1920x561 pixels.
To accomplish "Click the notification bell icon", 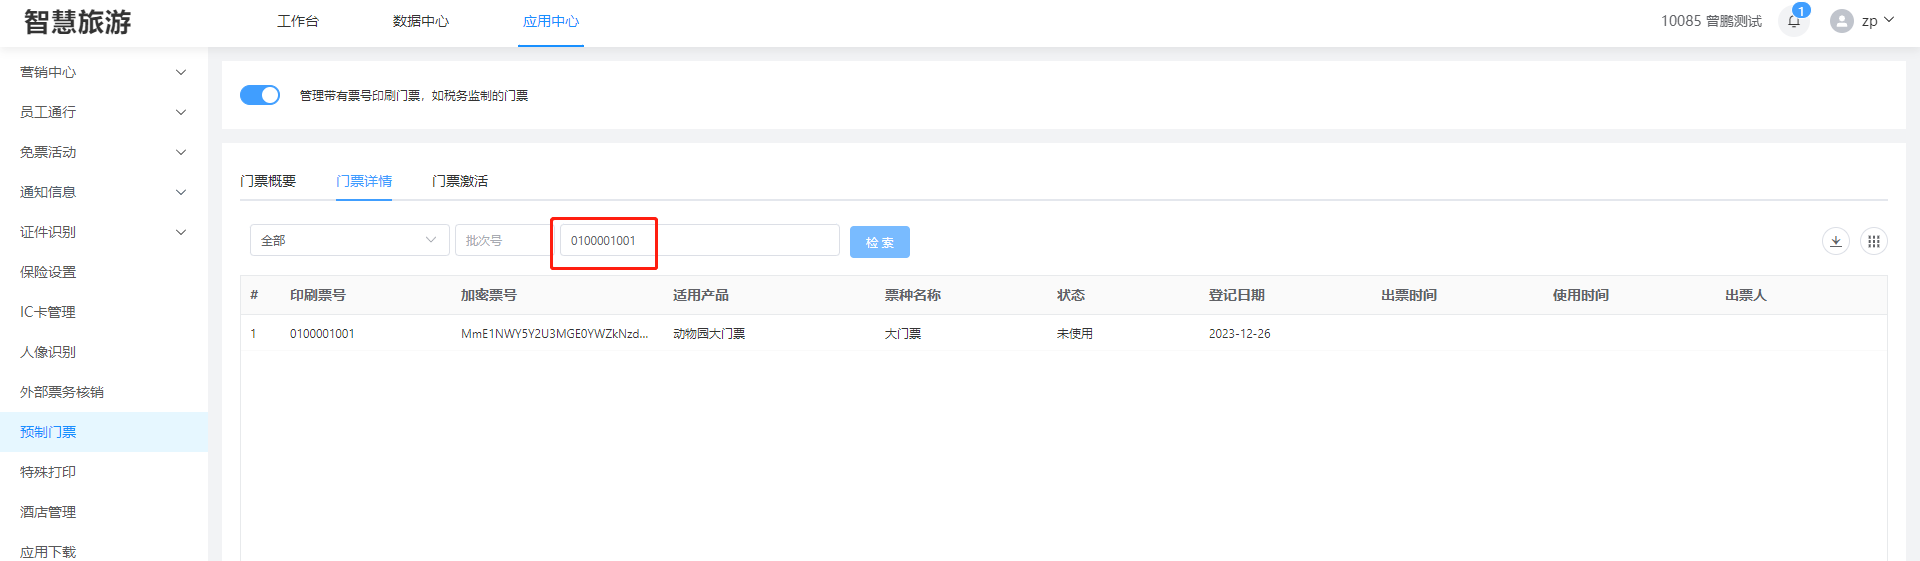I will click(x=1793, y=21).
